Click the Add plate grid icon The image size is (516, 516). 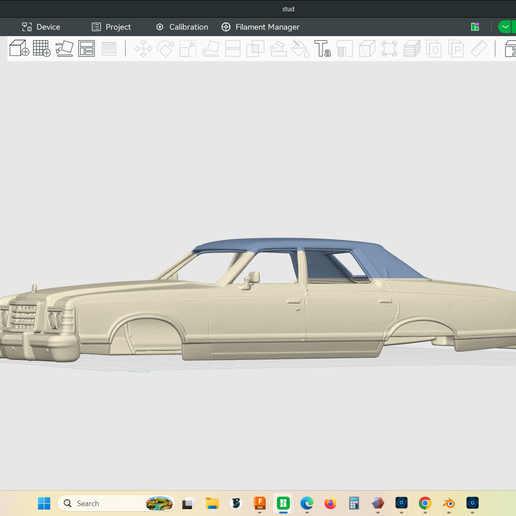click(x=42, y=48)
